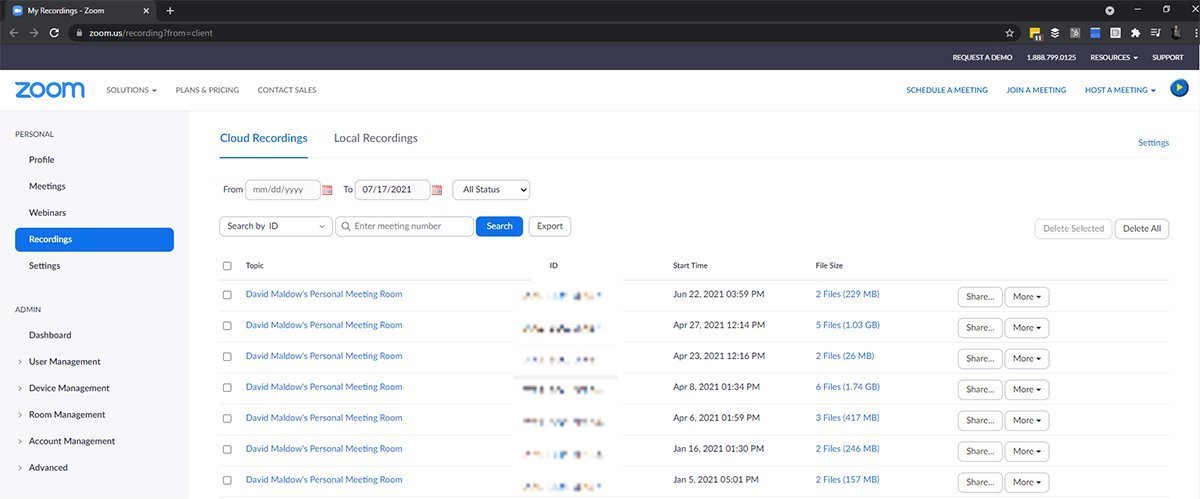Viewport: 1200px width, 499px height.
Task: Click the Enter meeting number field
Action: [404, 226]
